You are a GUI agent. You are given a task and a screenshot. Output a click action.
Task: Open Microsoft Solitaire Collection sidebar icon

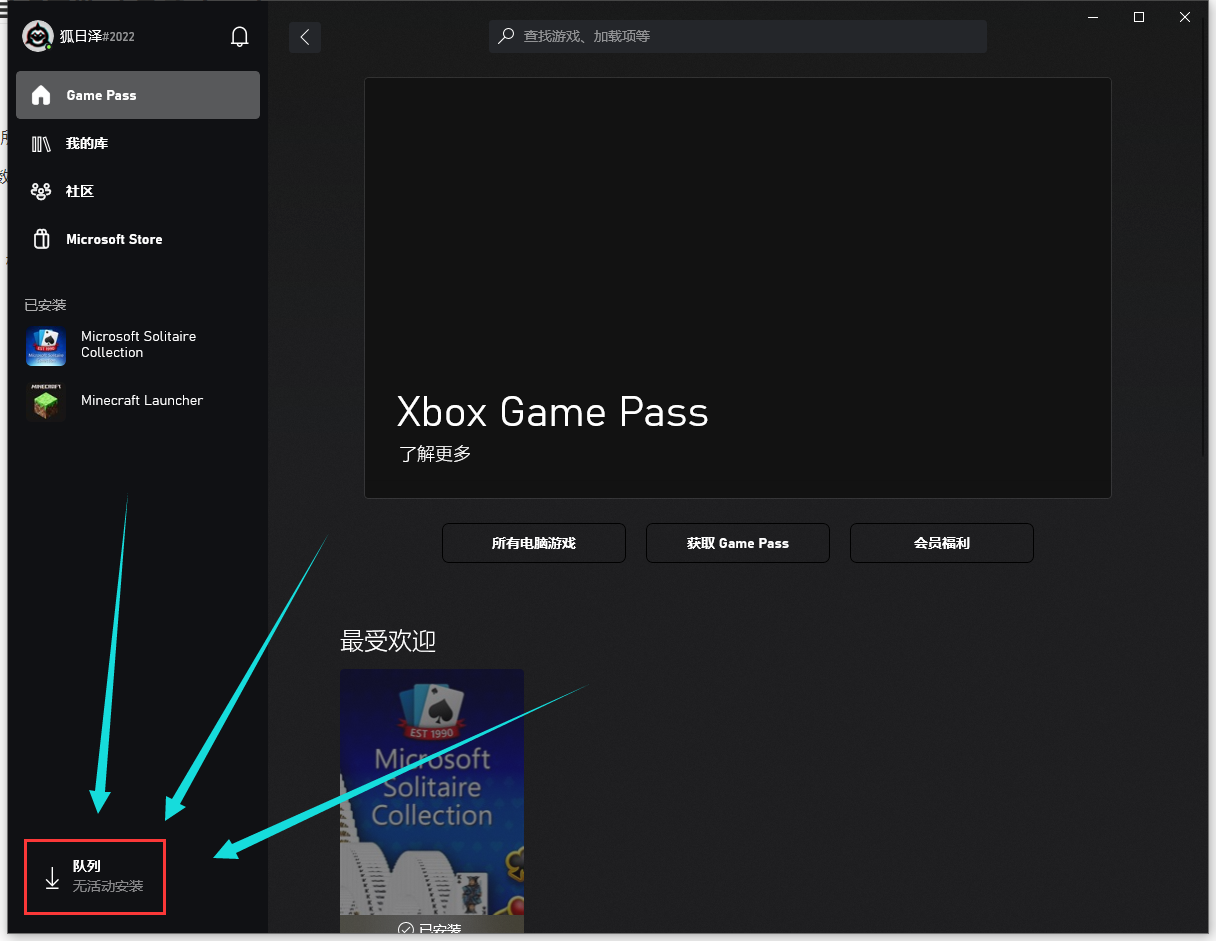(46, 346)
